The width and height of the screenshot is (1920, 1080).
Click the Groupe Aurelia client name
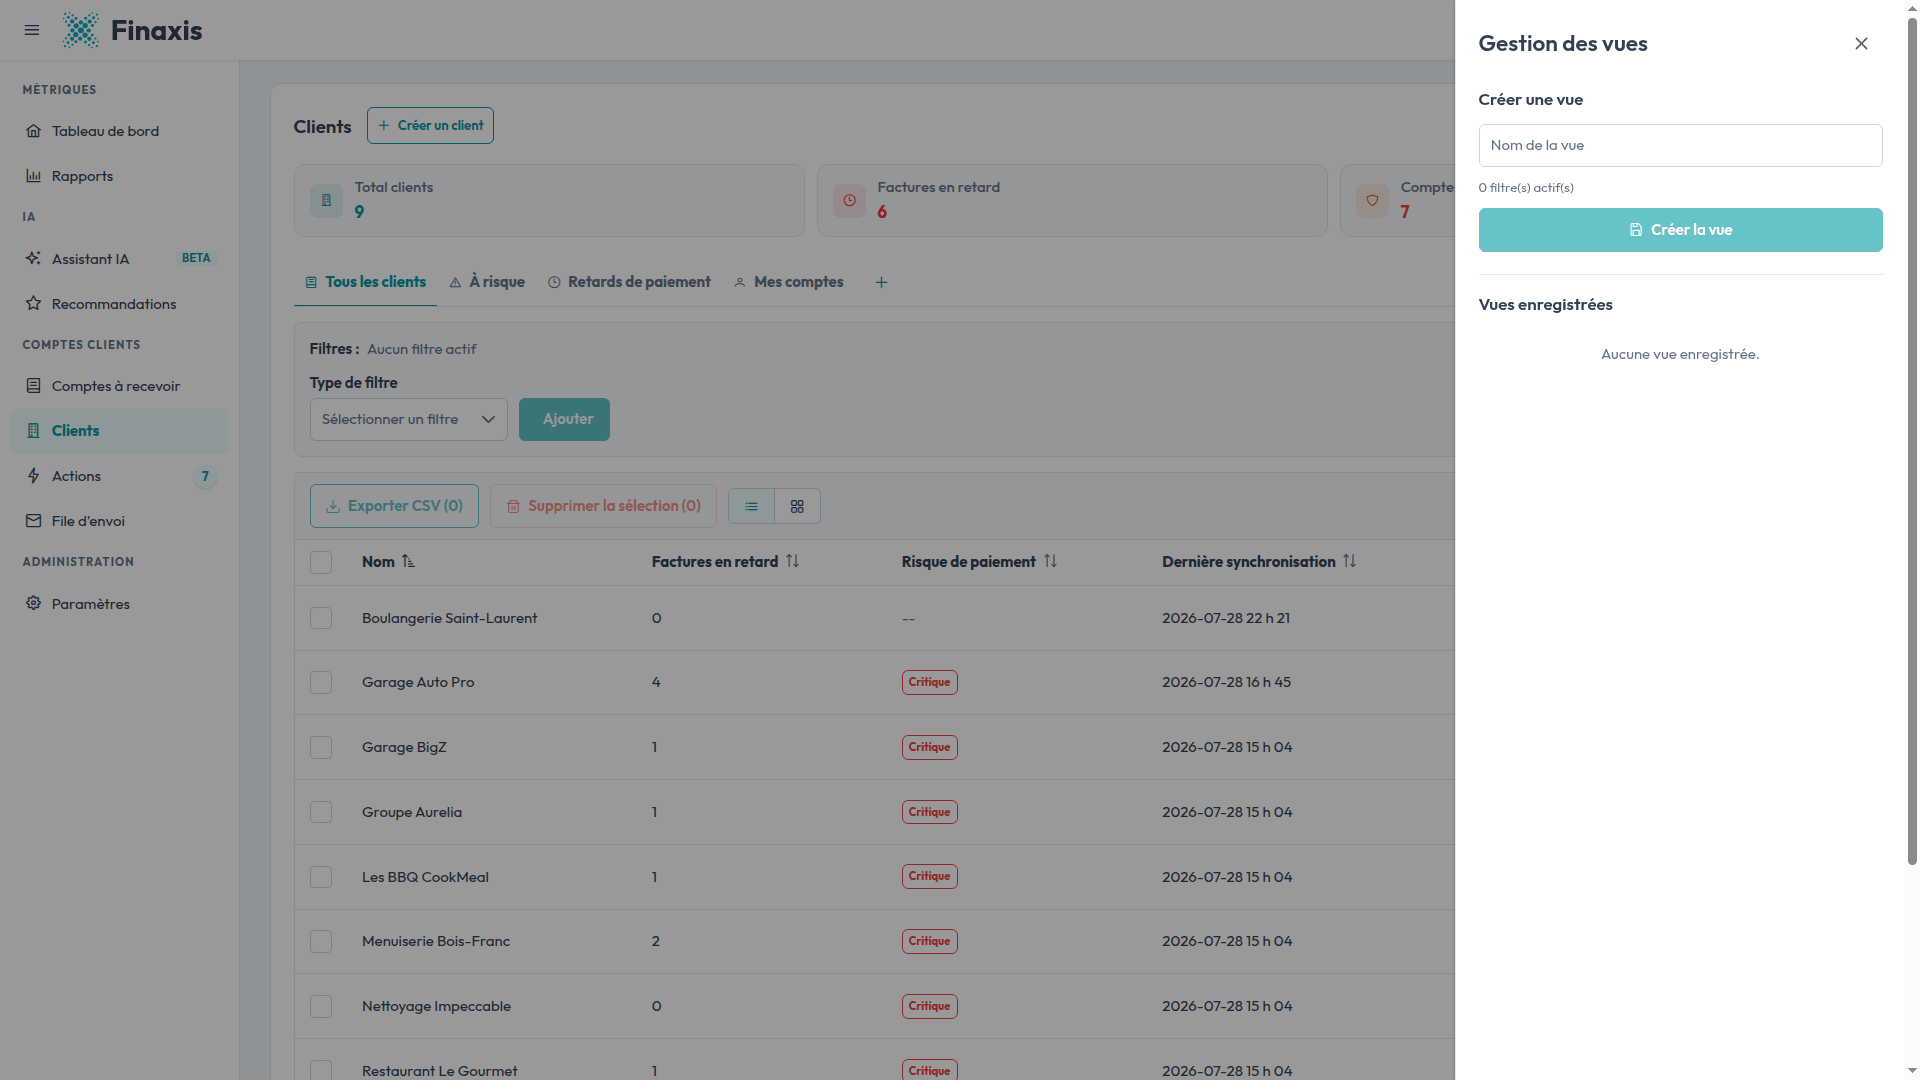click(x=412, y=813)
